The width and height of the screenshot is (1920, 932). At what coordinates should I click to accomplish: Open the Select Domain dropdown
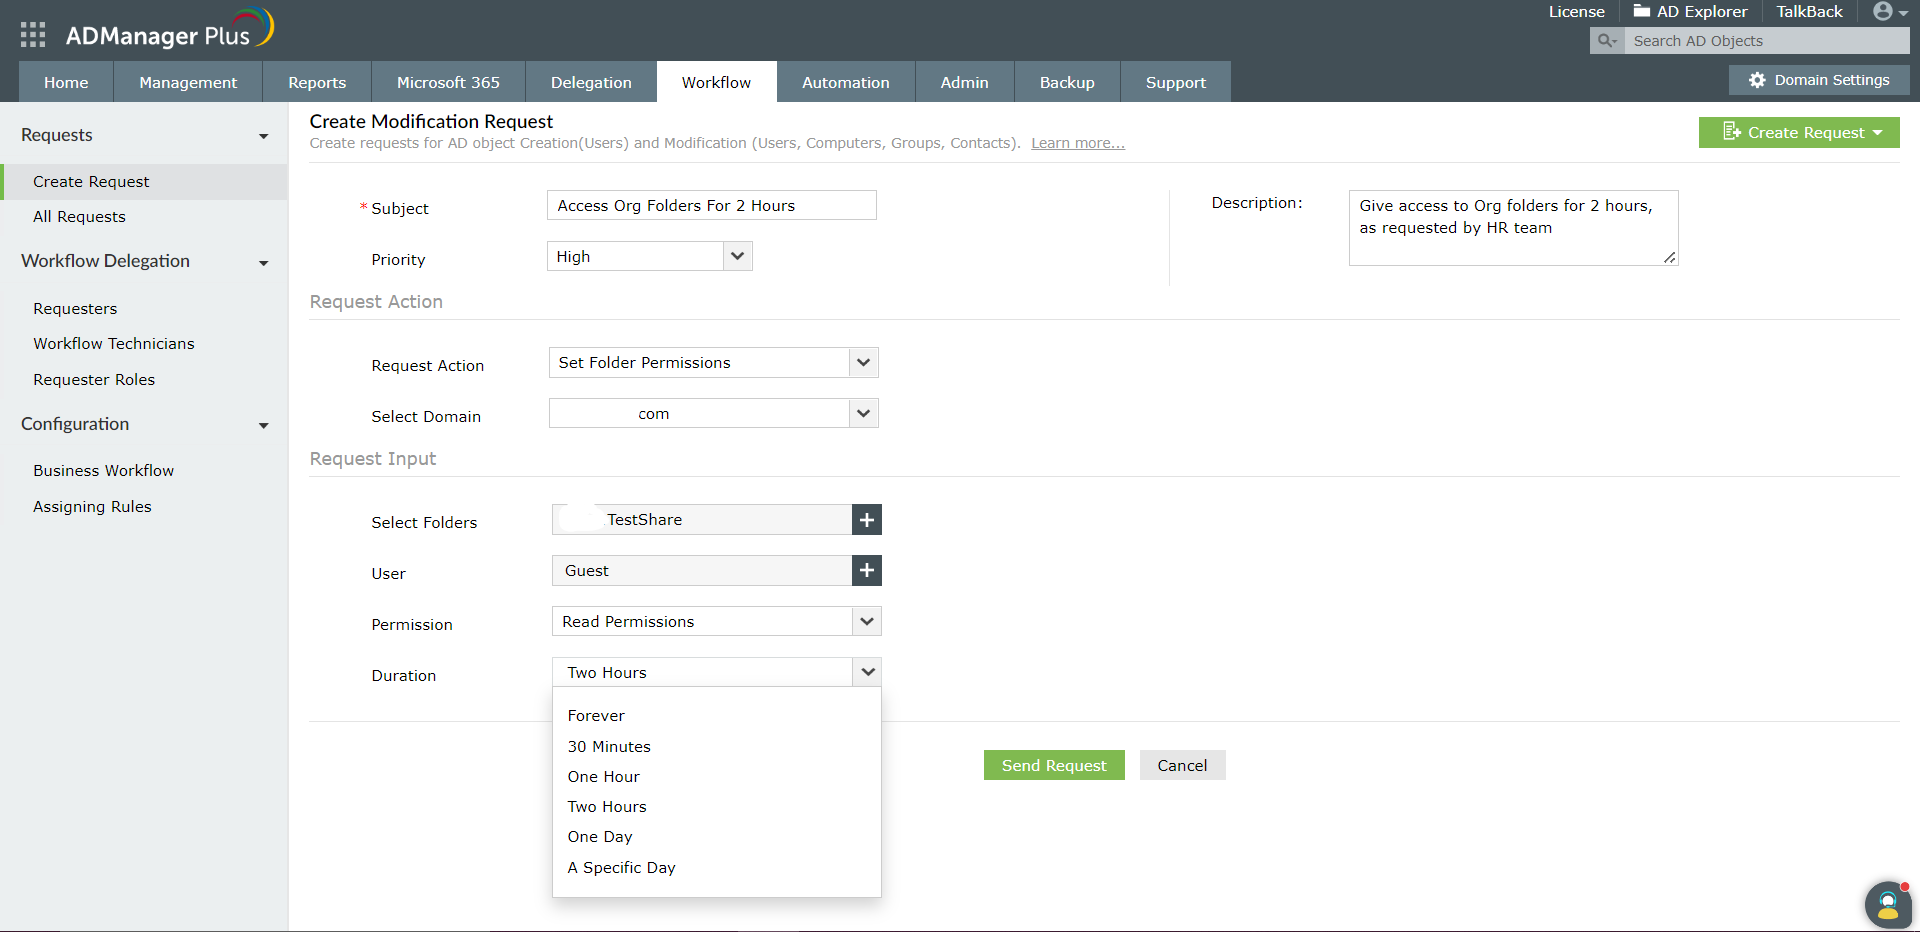click(x=863, y=413)
